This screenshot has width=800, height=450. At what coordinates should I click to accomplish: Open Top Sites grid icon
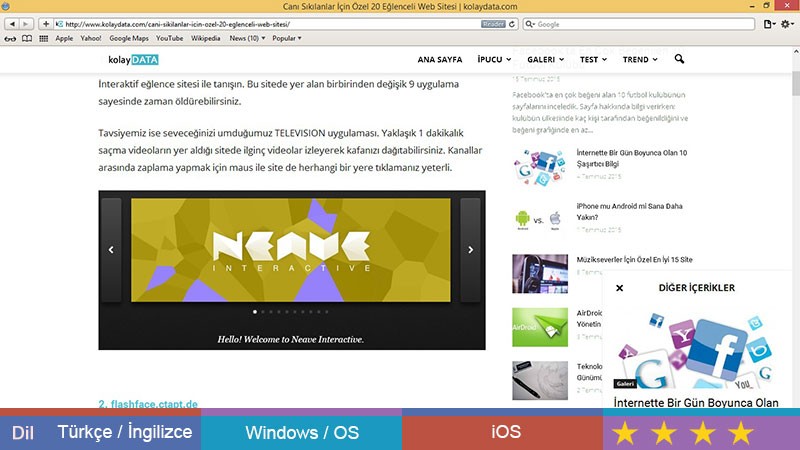pos(43,38)
